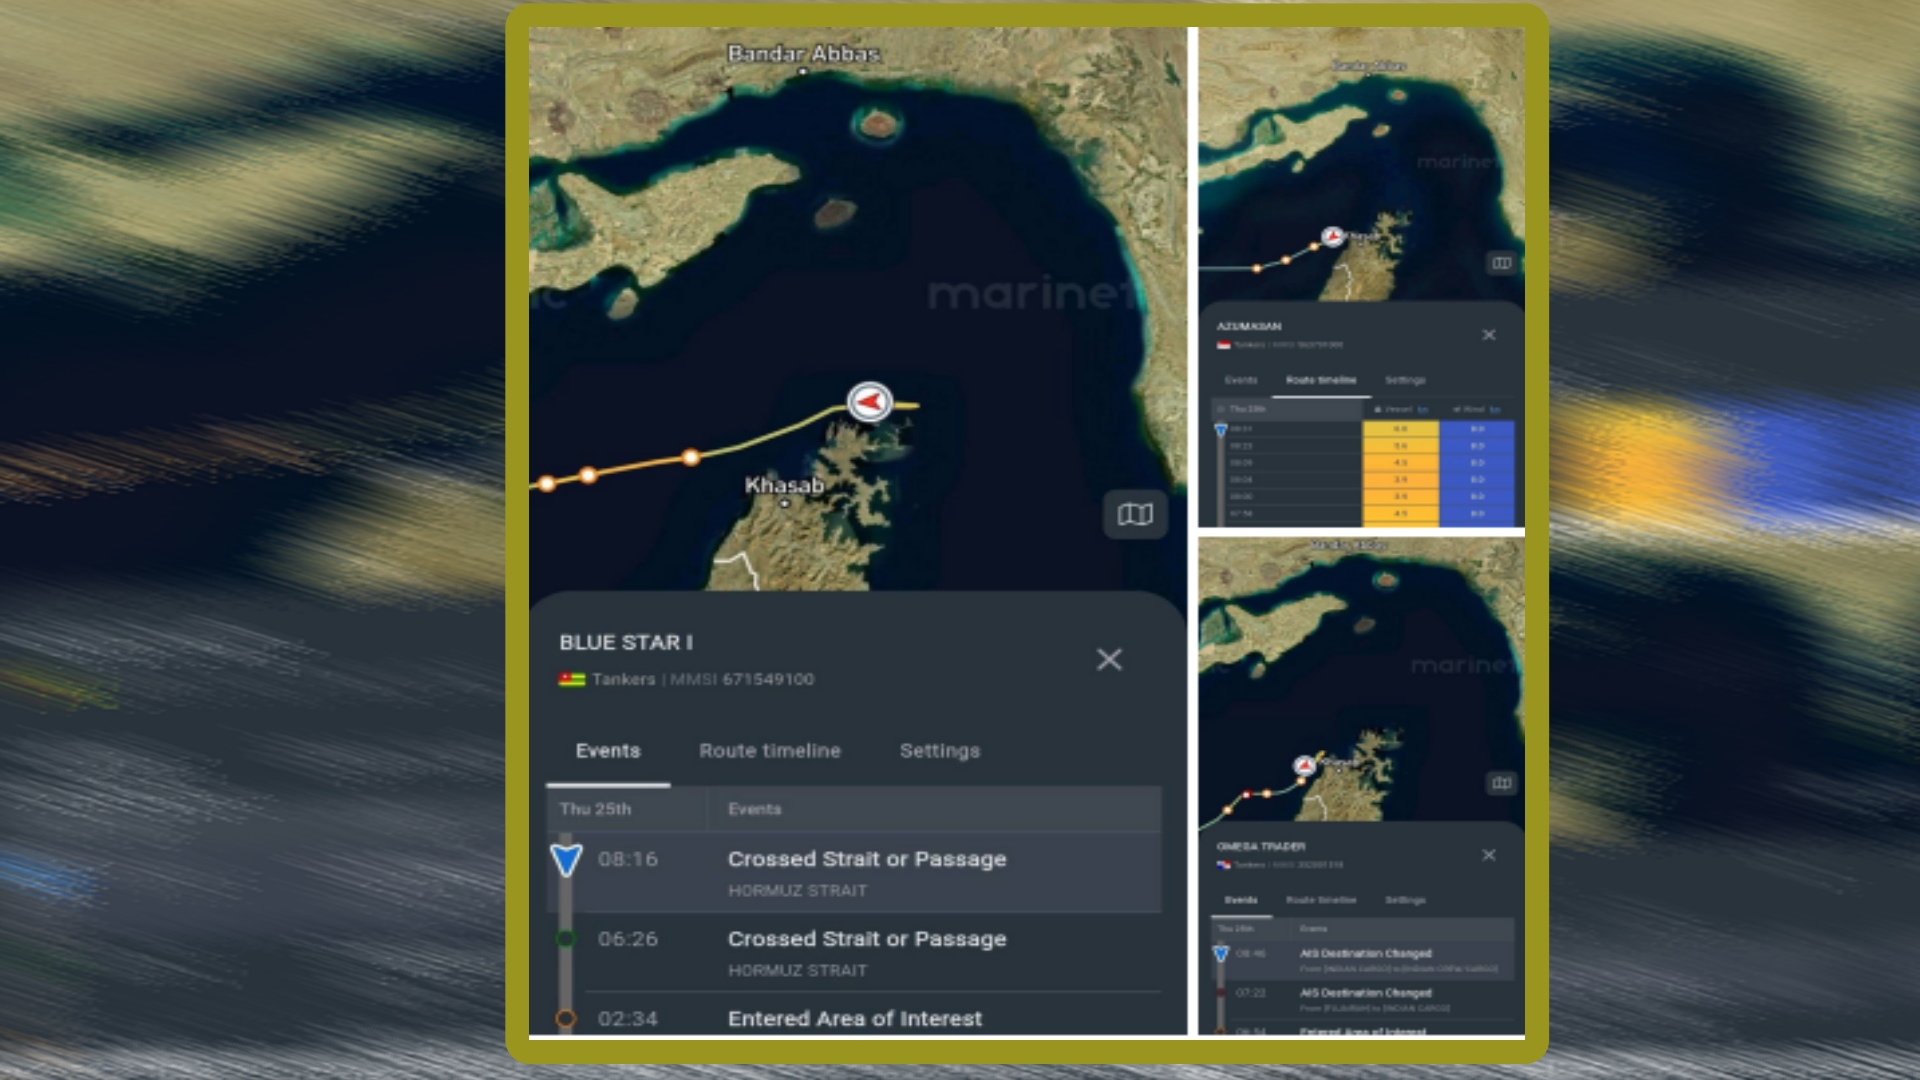Click blue triangle timeline marker at 08:16
This screenshot has width=1920, height=1080.
point(566,860)
